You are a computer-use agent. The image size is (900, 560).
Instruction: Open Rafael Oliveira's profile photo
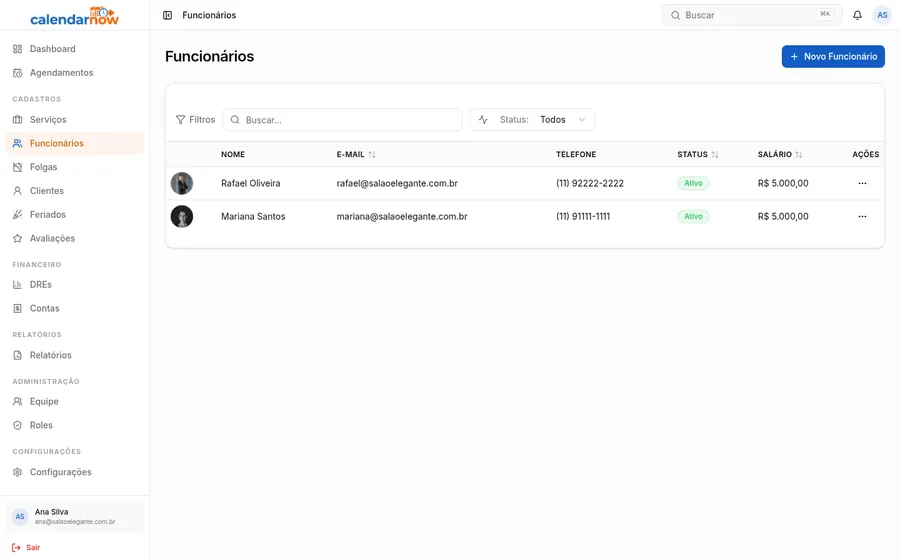(x=182, y=184)
